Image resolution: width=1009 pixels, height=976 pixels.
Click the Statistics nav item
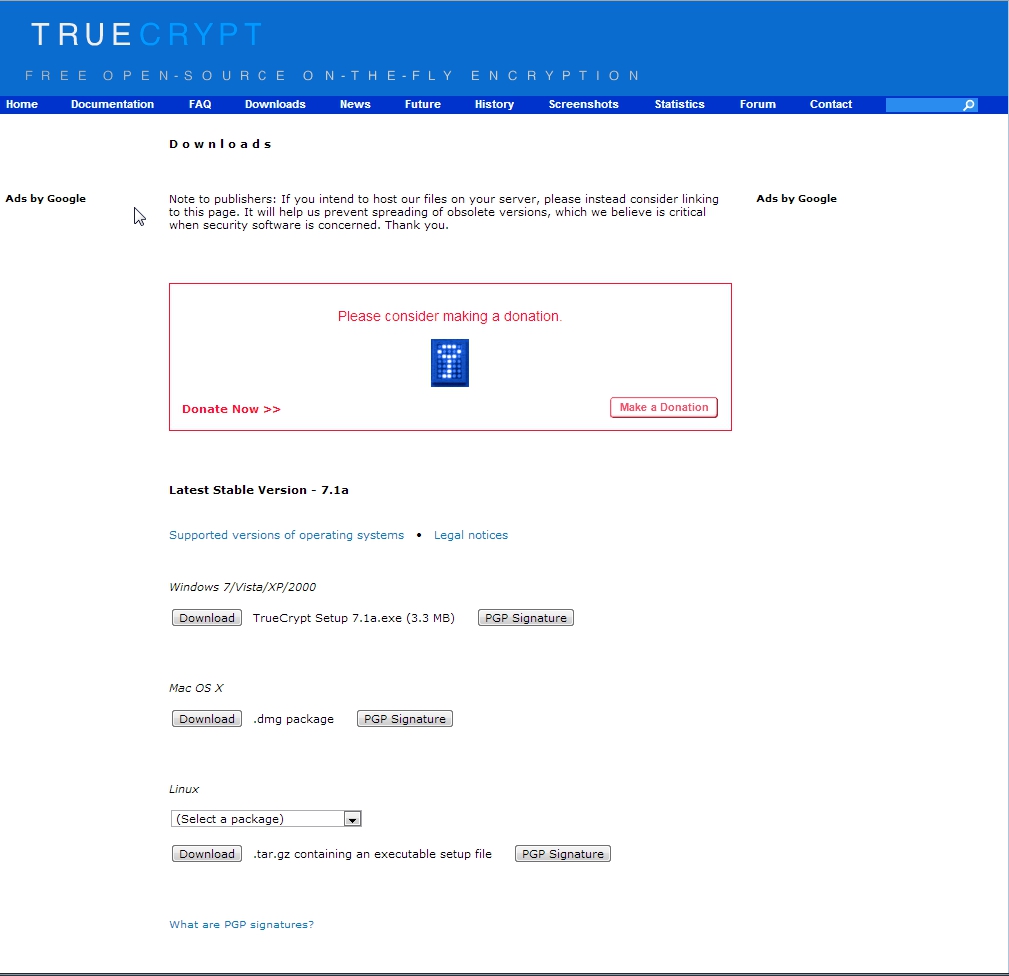tap(679, 104)
